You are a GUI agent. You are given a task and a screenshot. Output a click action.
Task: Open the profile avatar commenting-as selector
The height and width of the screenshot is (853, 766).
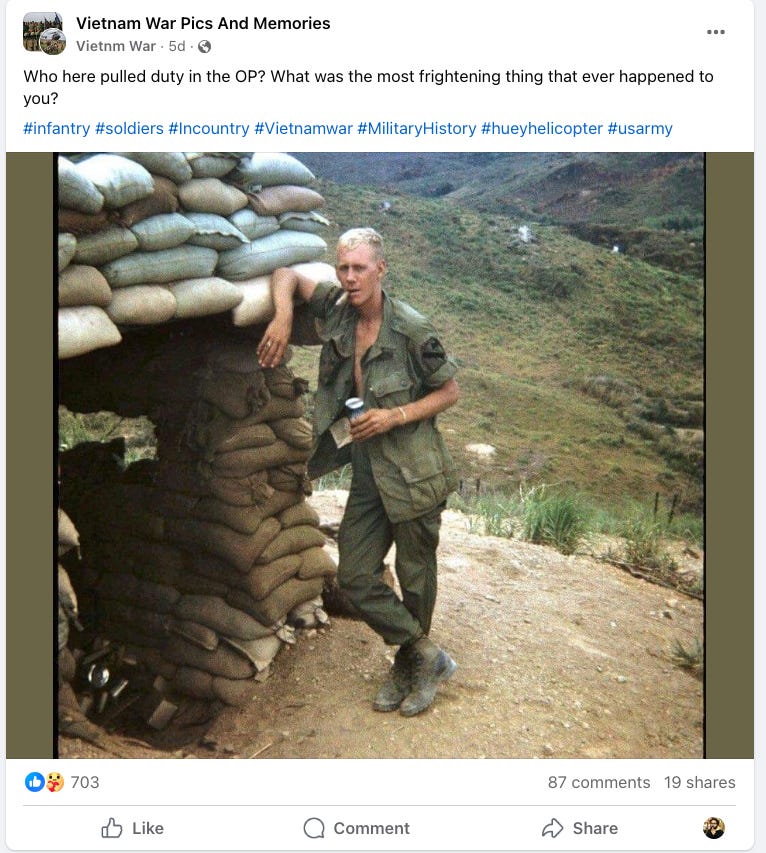(x=714, y=828)
